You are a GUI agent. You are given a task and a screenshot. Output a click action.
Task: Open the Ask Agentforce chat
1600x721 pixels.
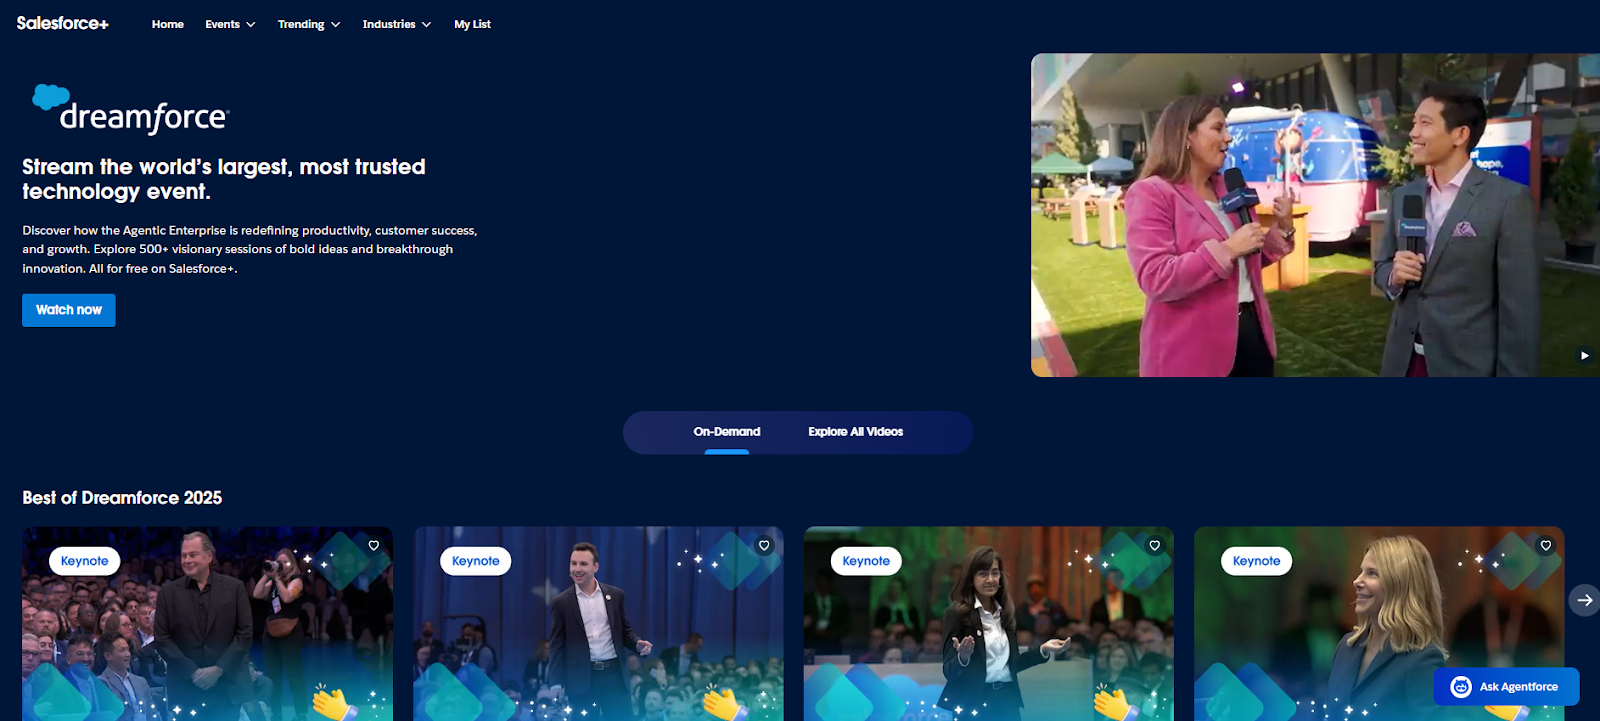pyautogui.click(x=1506, y=686)
